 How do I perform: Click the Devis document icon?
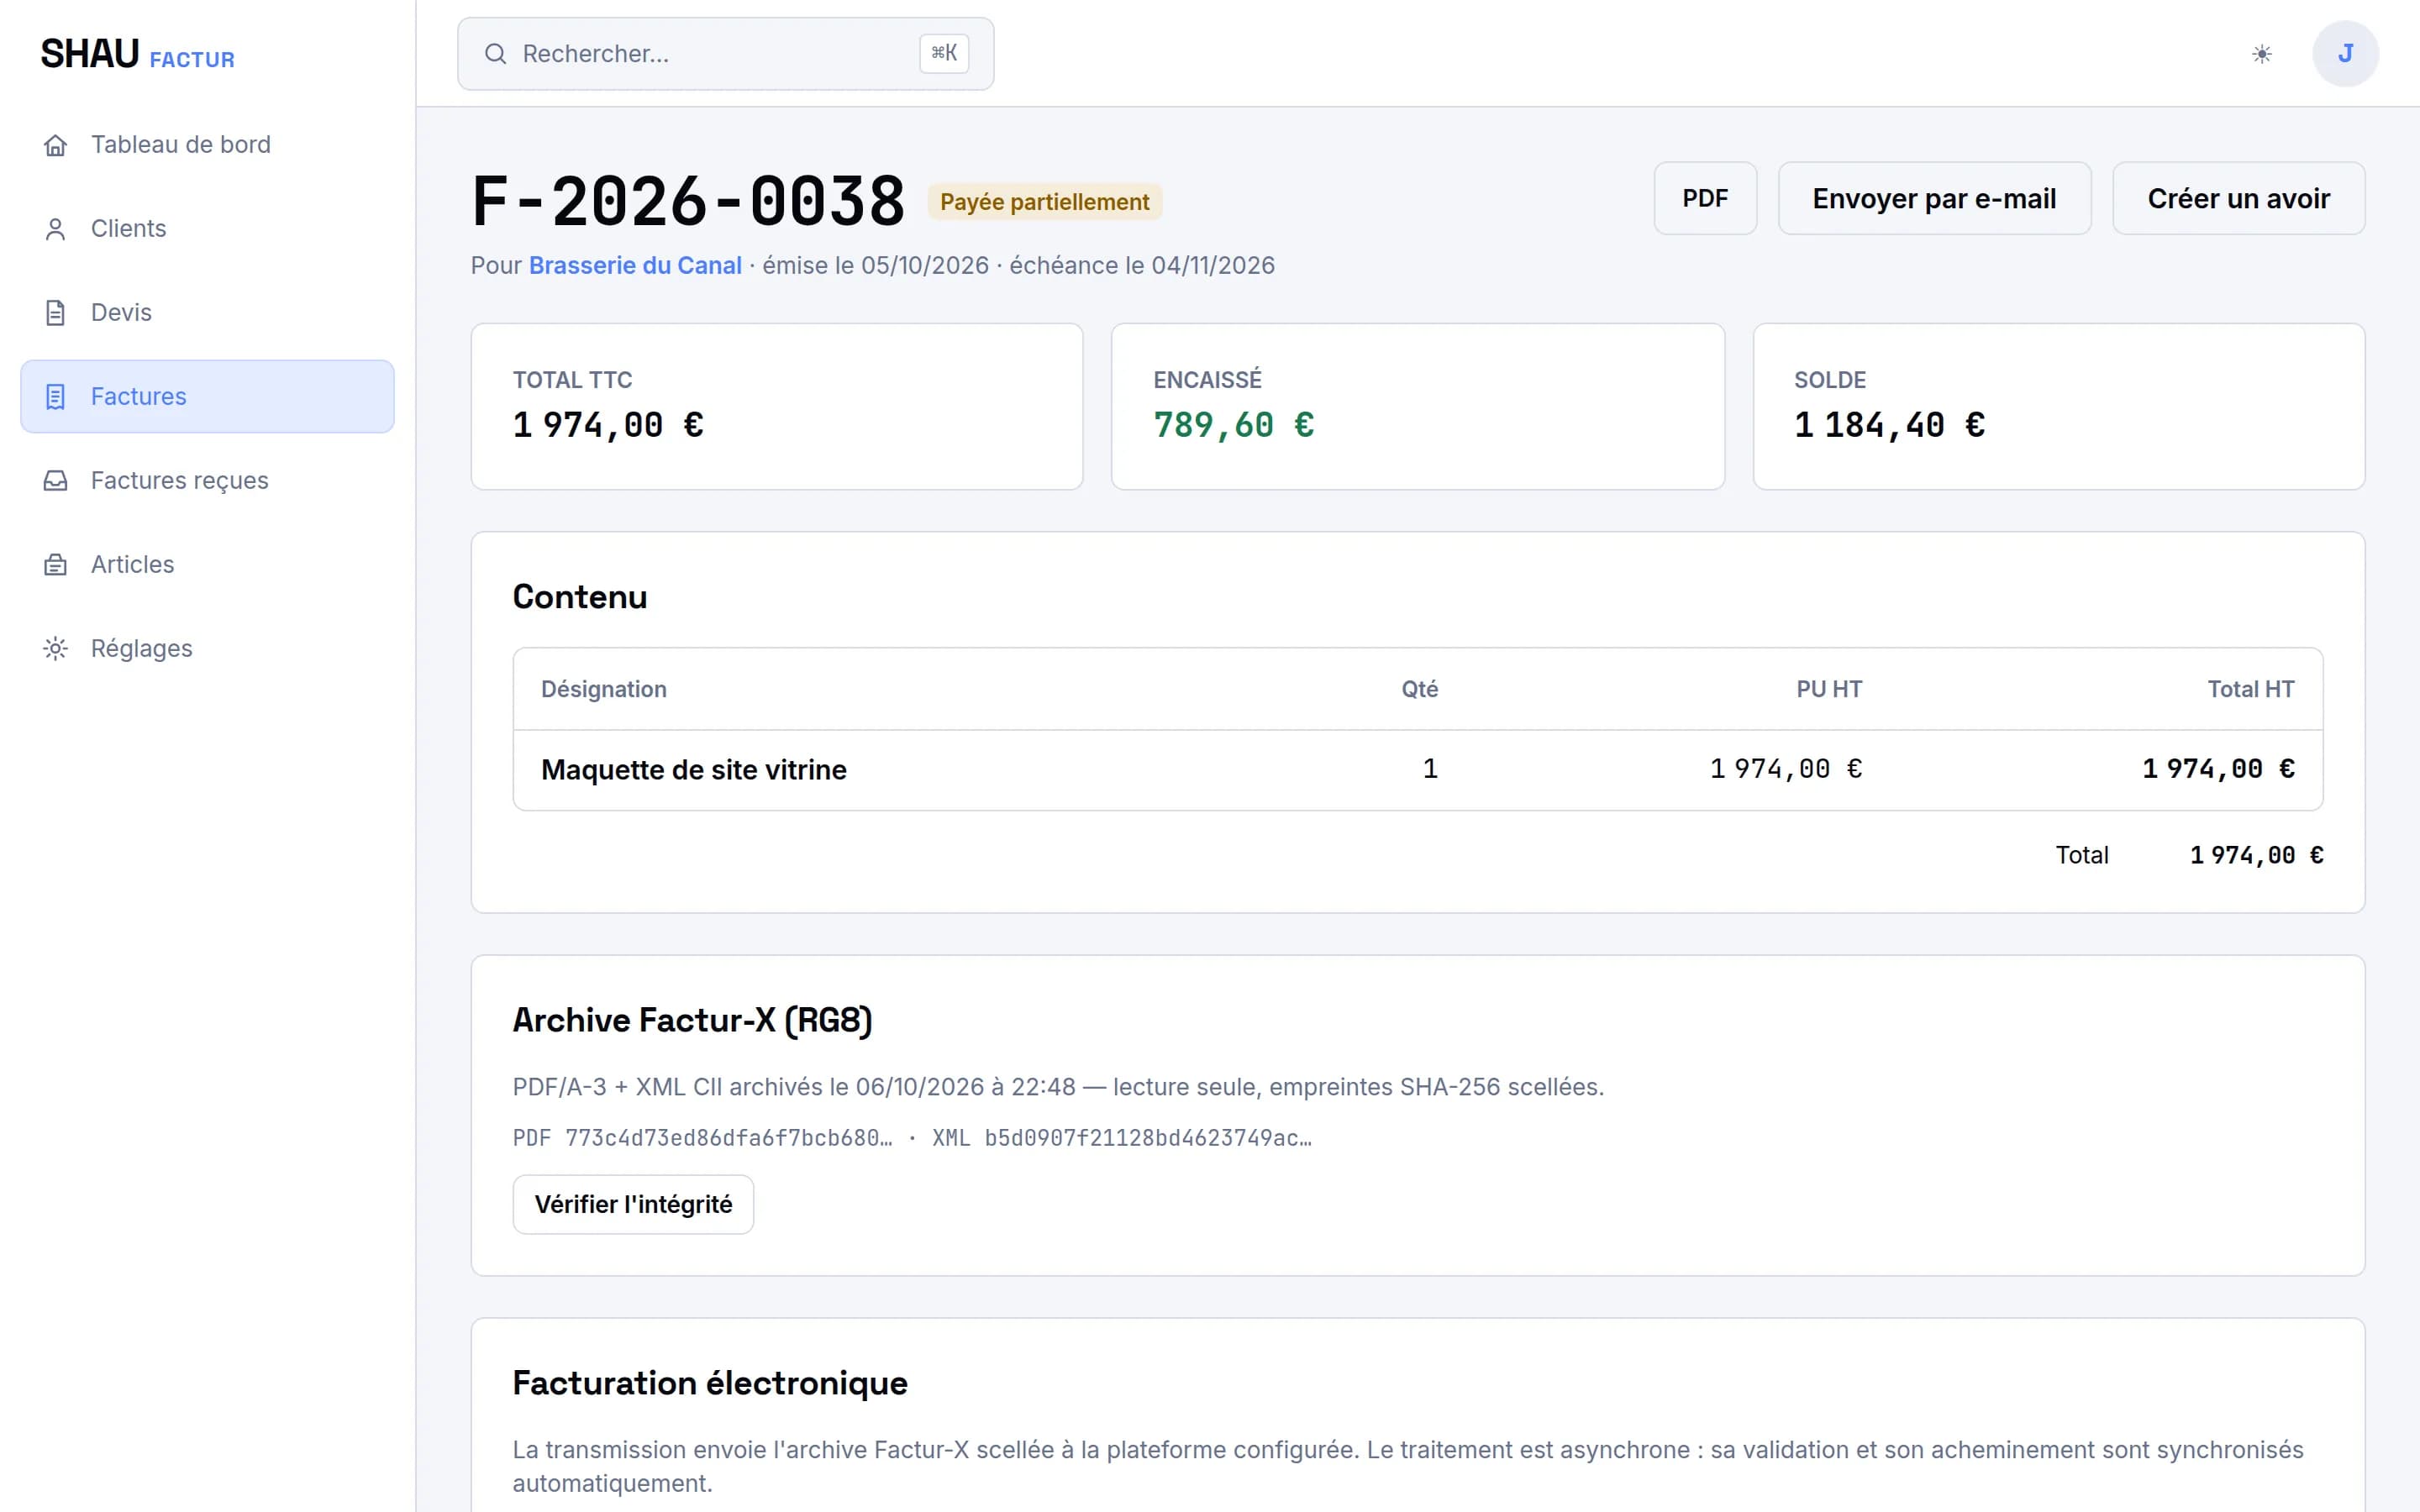tap(55, 313)
